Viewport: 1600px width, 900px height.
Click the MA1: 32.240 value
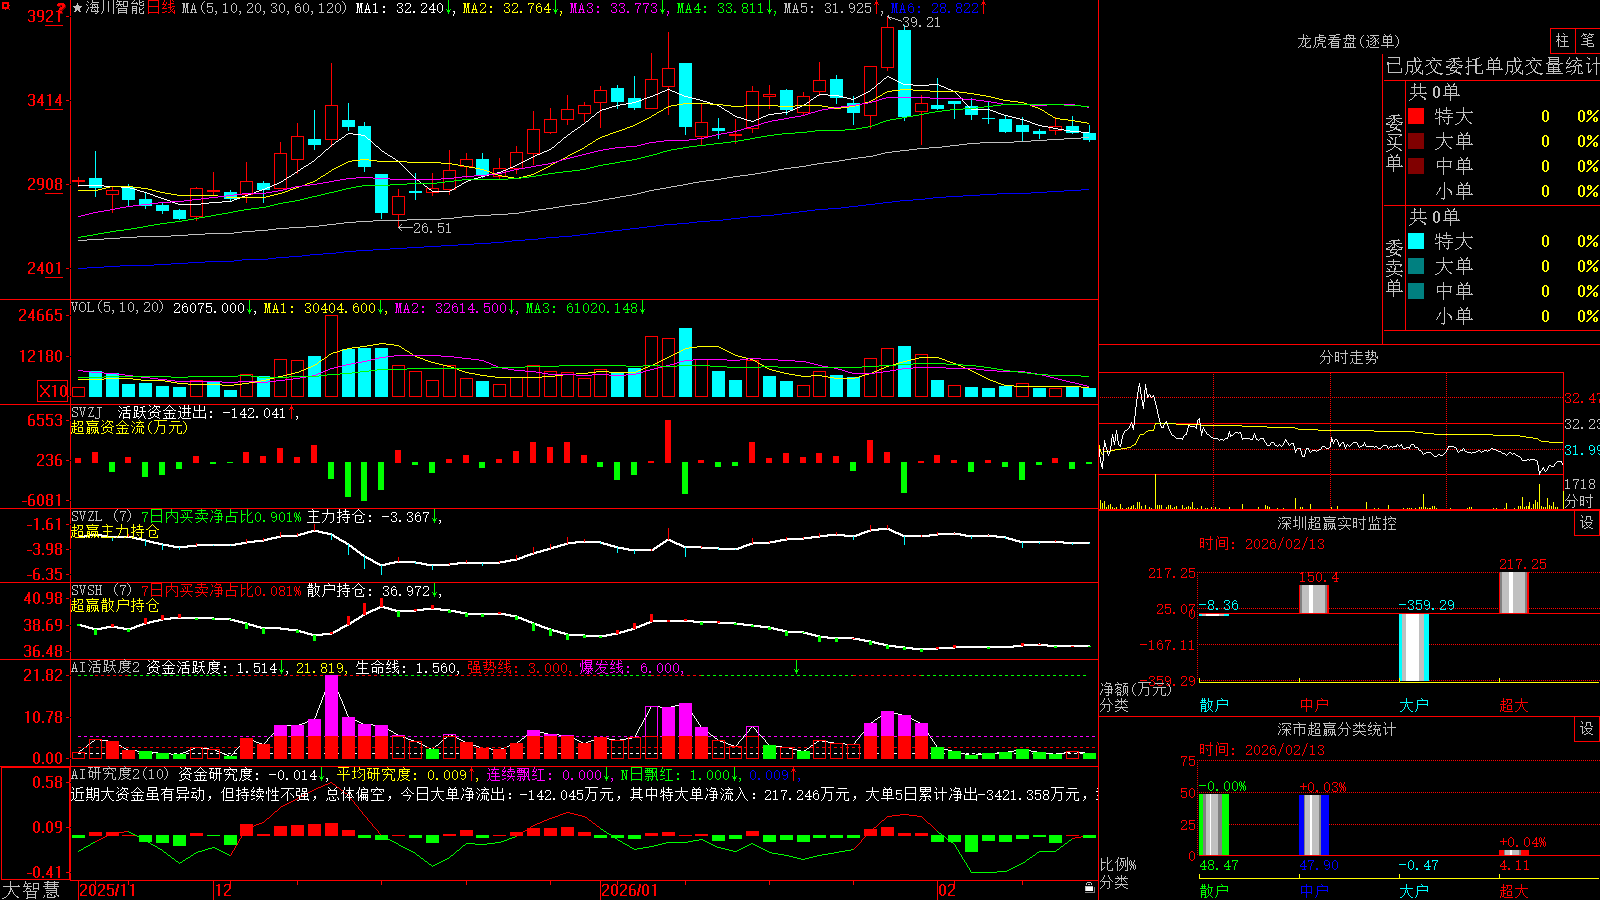click(400, 8)
